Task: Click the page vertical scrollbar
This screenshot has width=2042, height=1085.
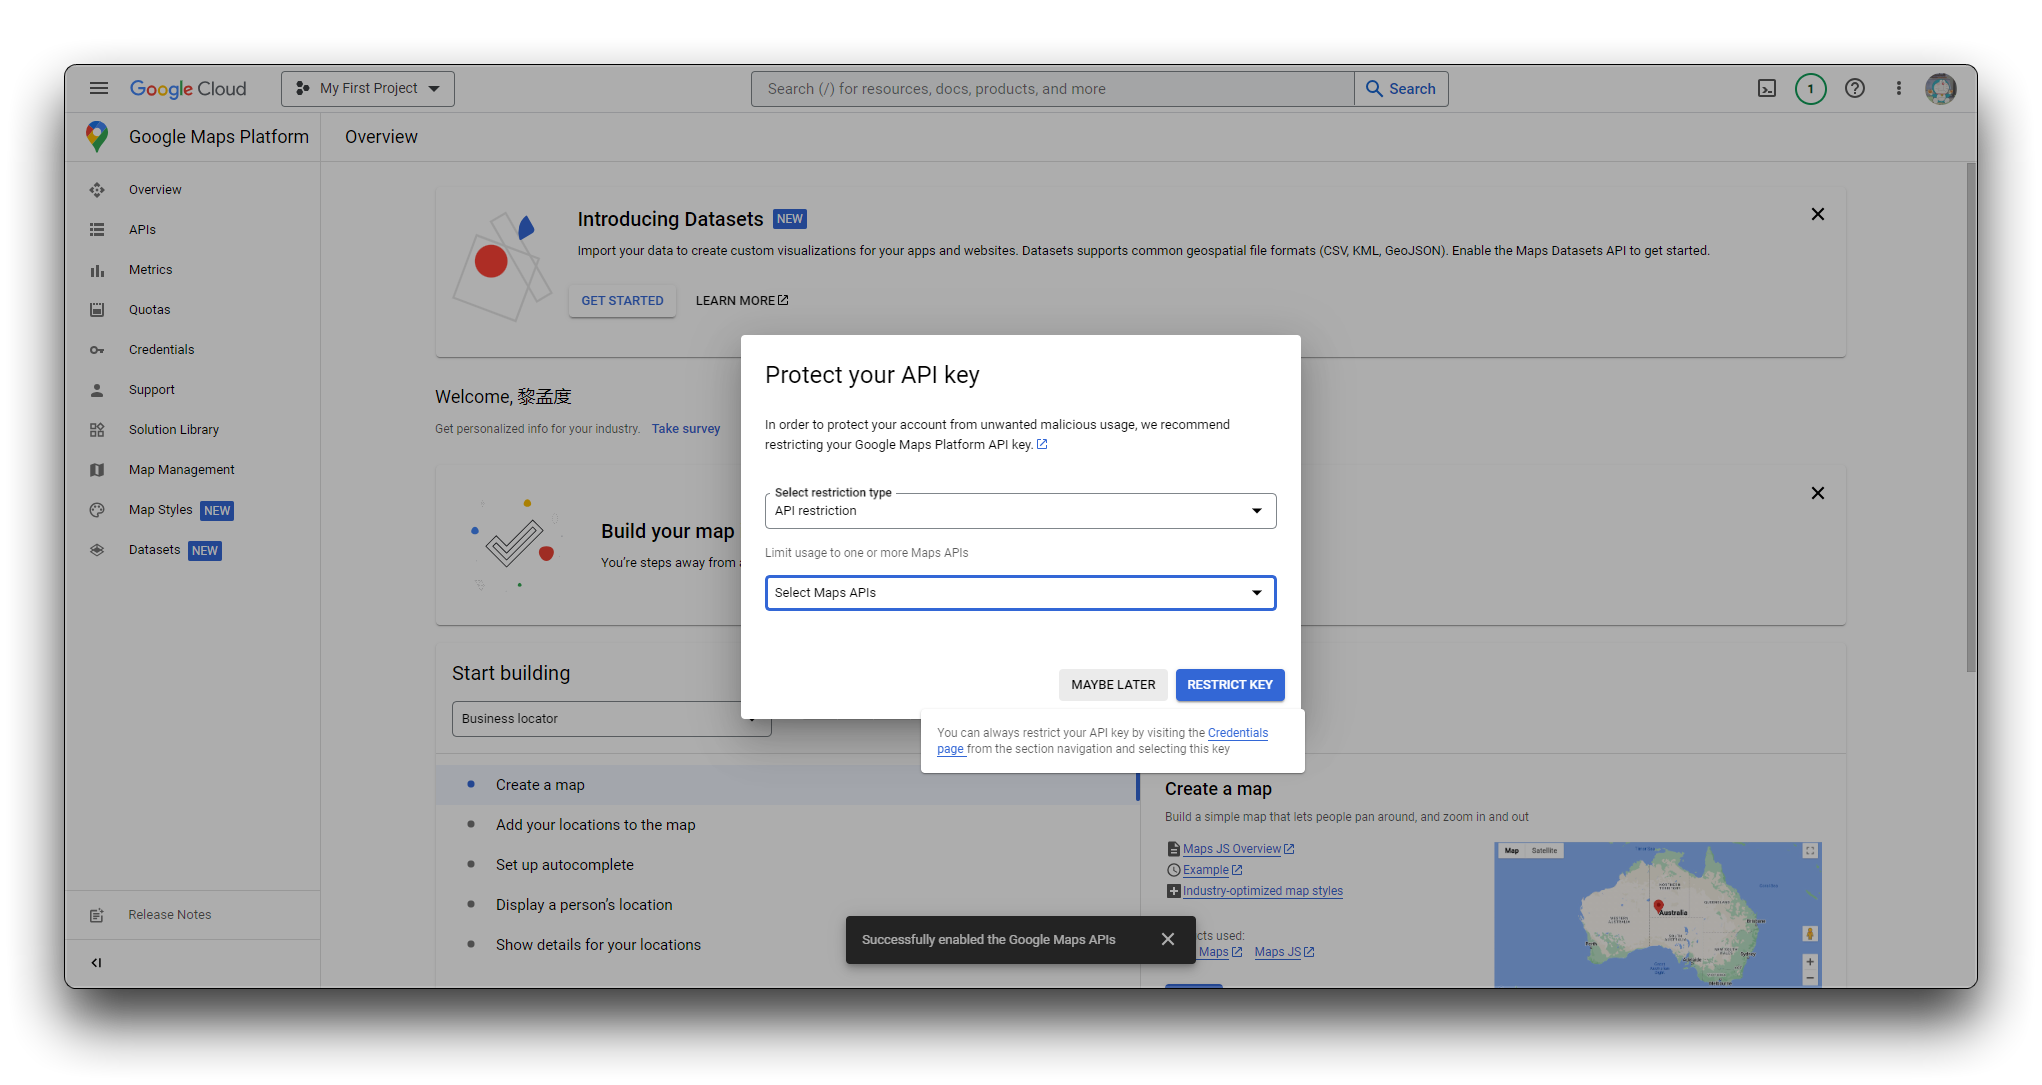Action: [x=1971, y=418]
